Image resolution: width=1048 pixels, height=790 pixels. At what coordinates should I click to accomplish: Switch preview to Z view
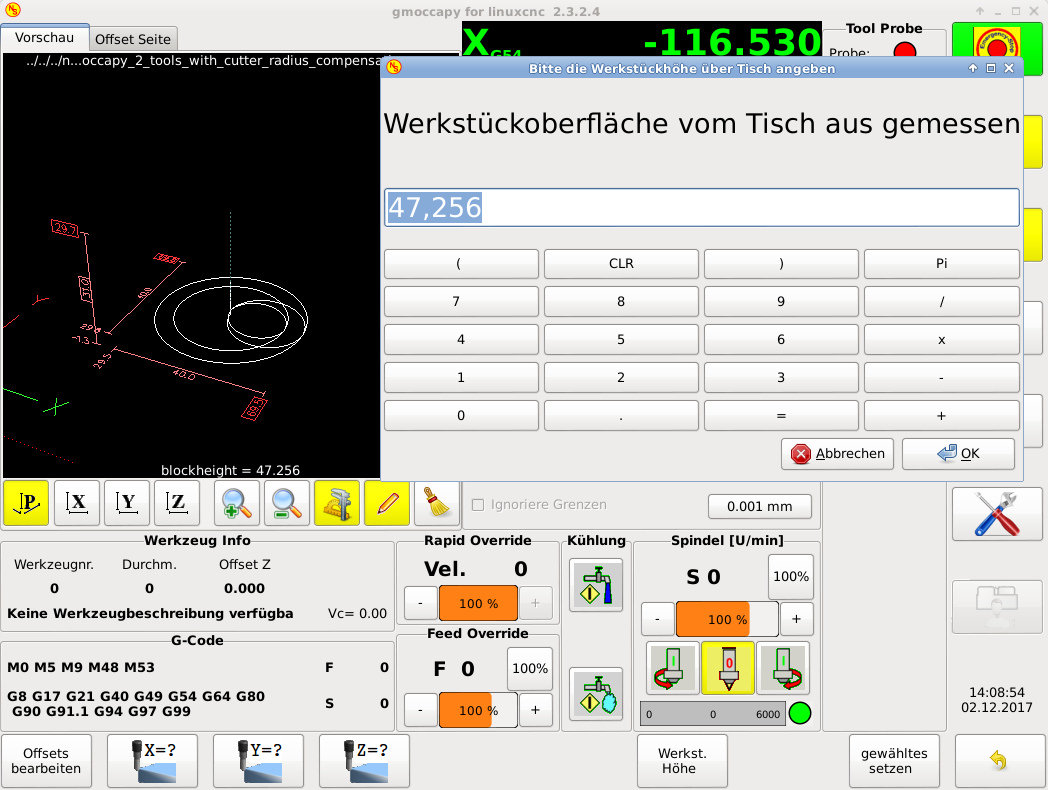(177, 503)
